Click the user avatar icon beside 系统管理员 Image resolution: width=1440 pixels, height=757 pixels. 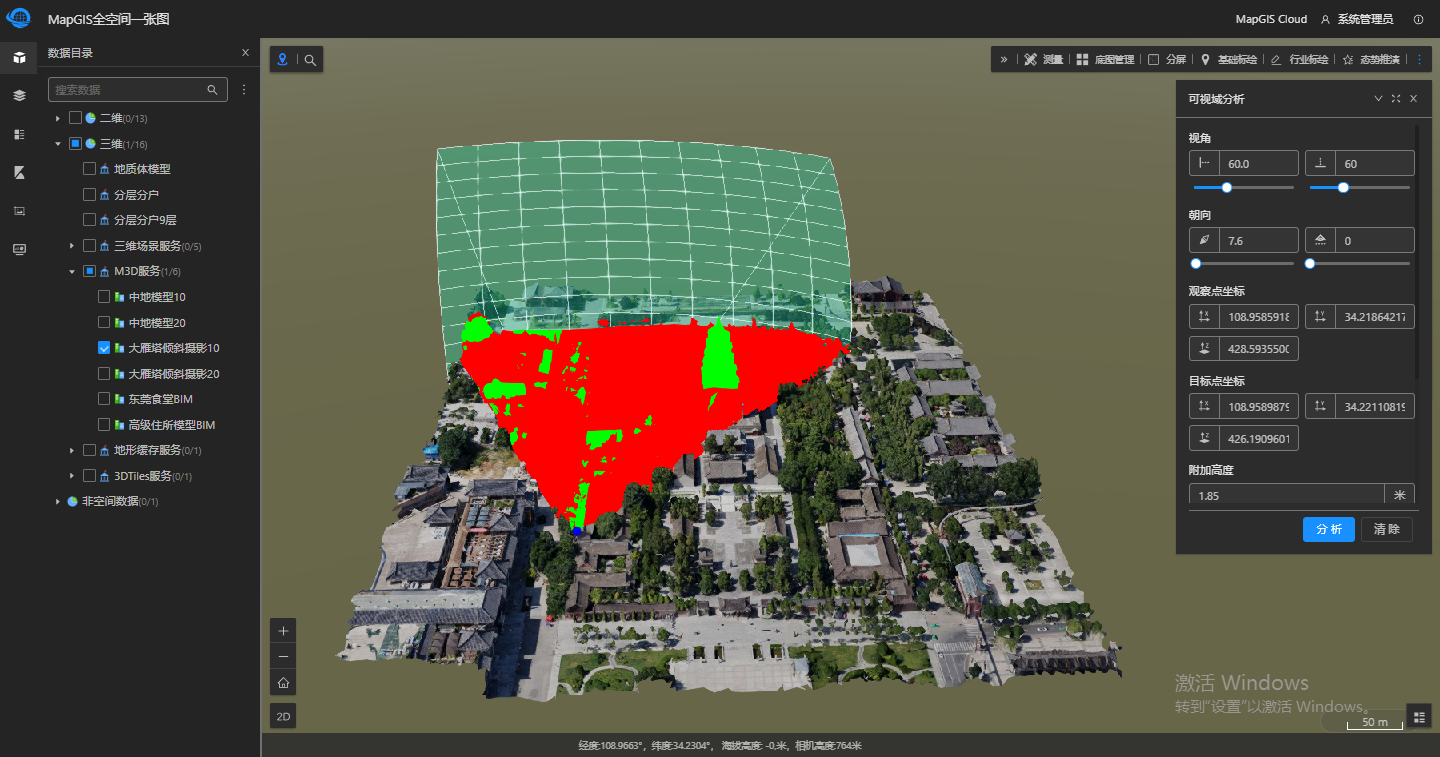pos(1326,19)
